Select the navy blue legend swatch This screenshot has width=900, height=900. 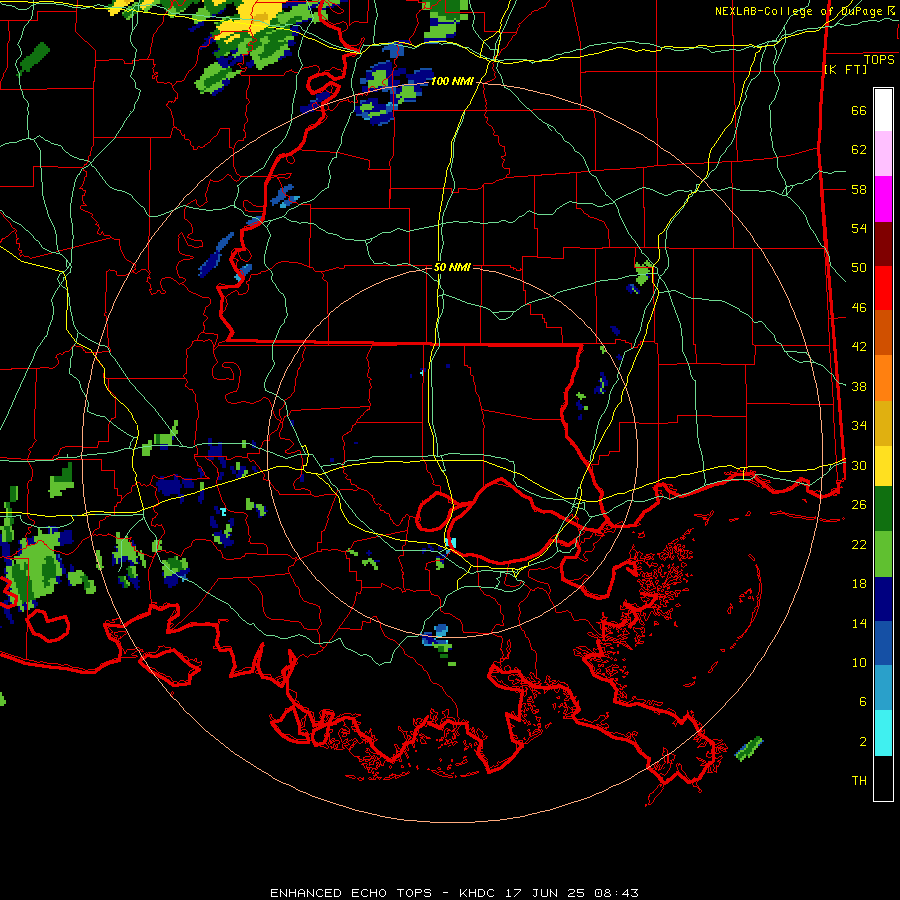(x=883, y=599)
